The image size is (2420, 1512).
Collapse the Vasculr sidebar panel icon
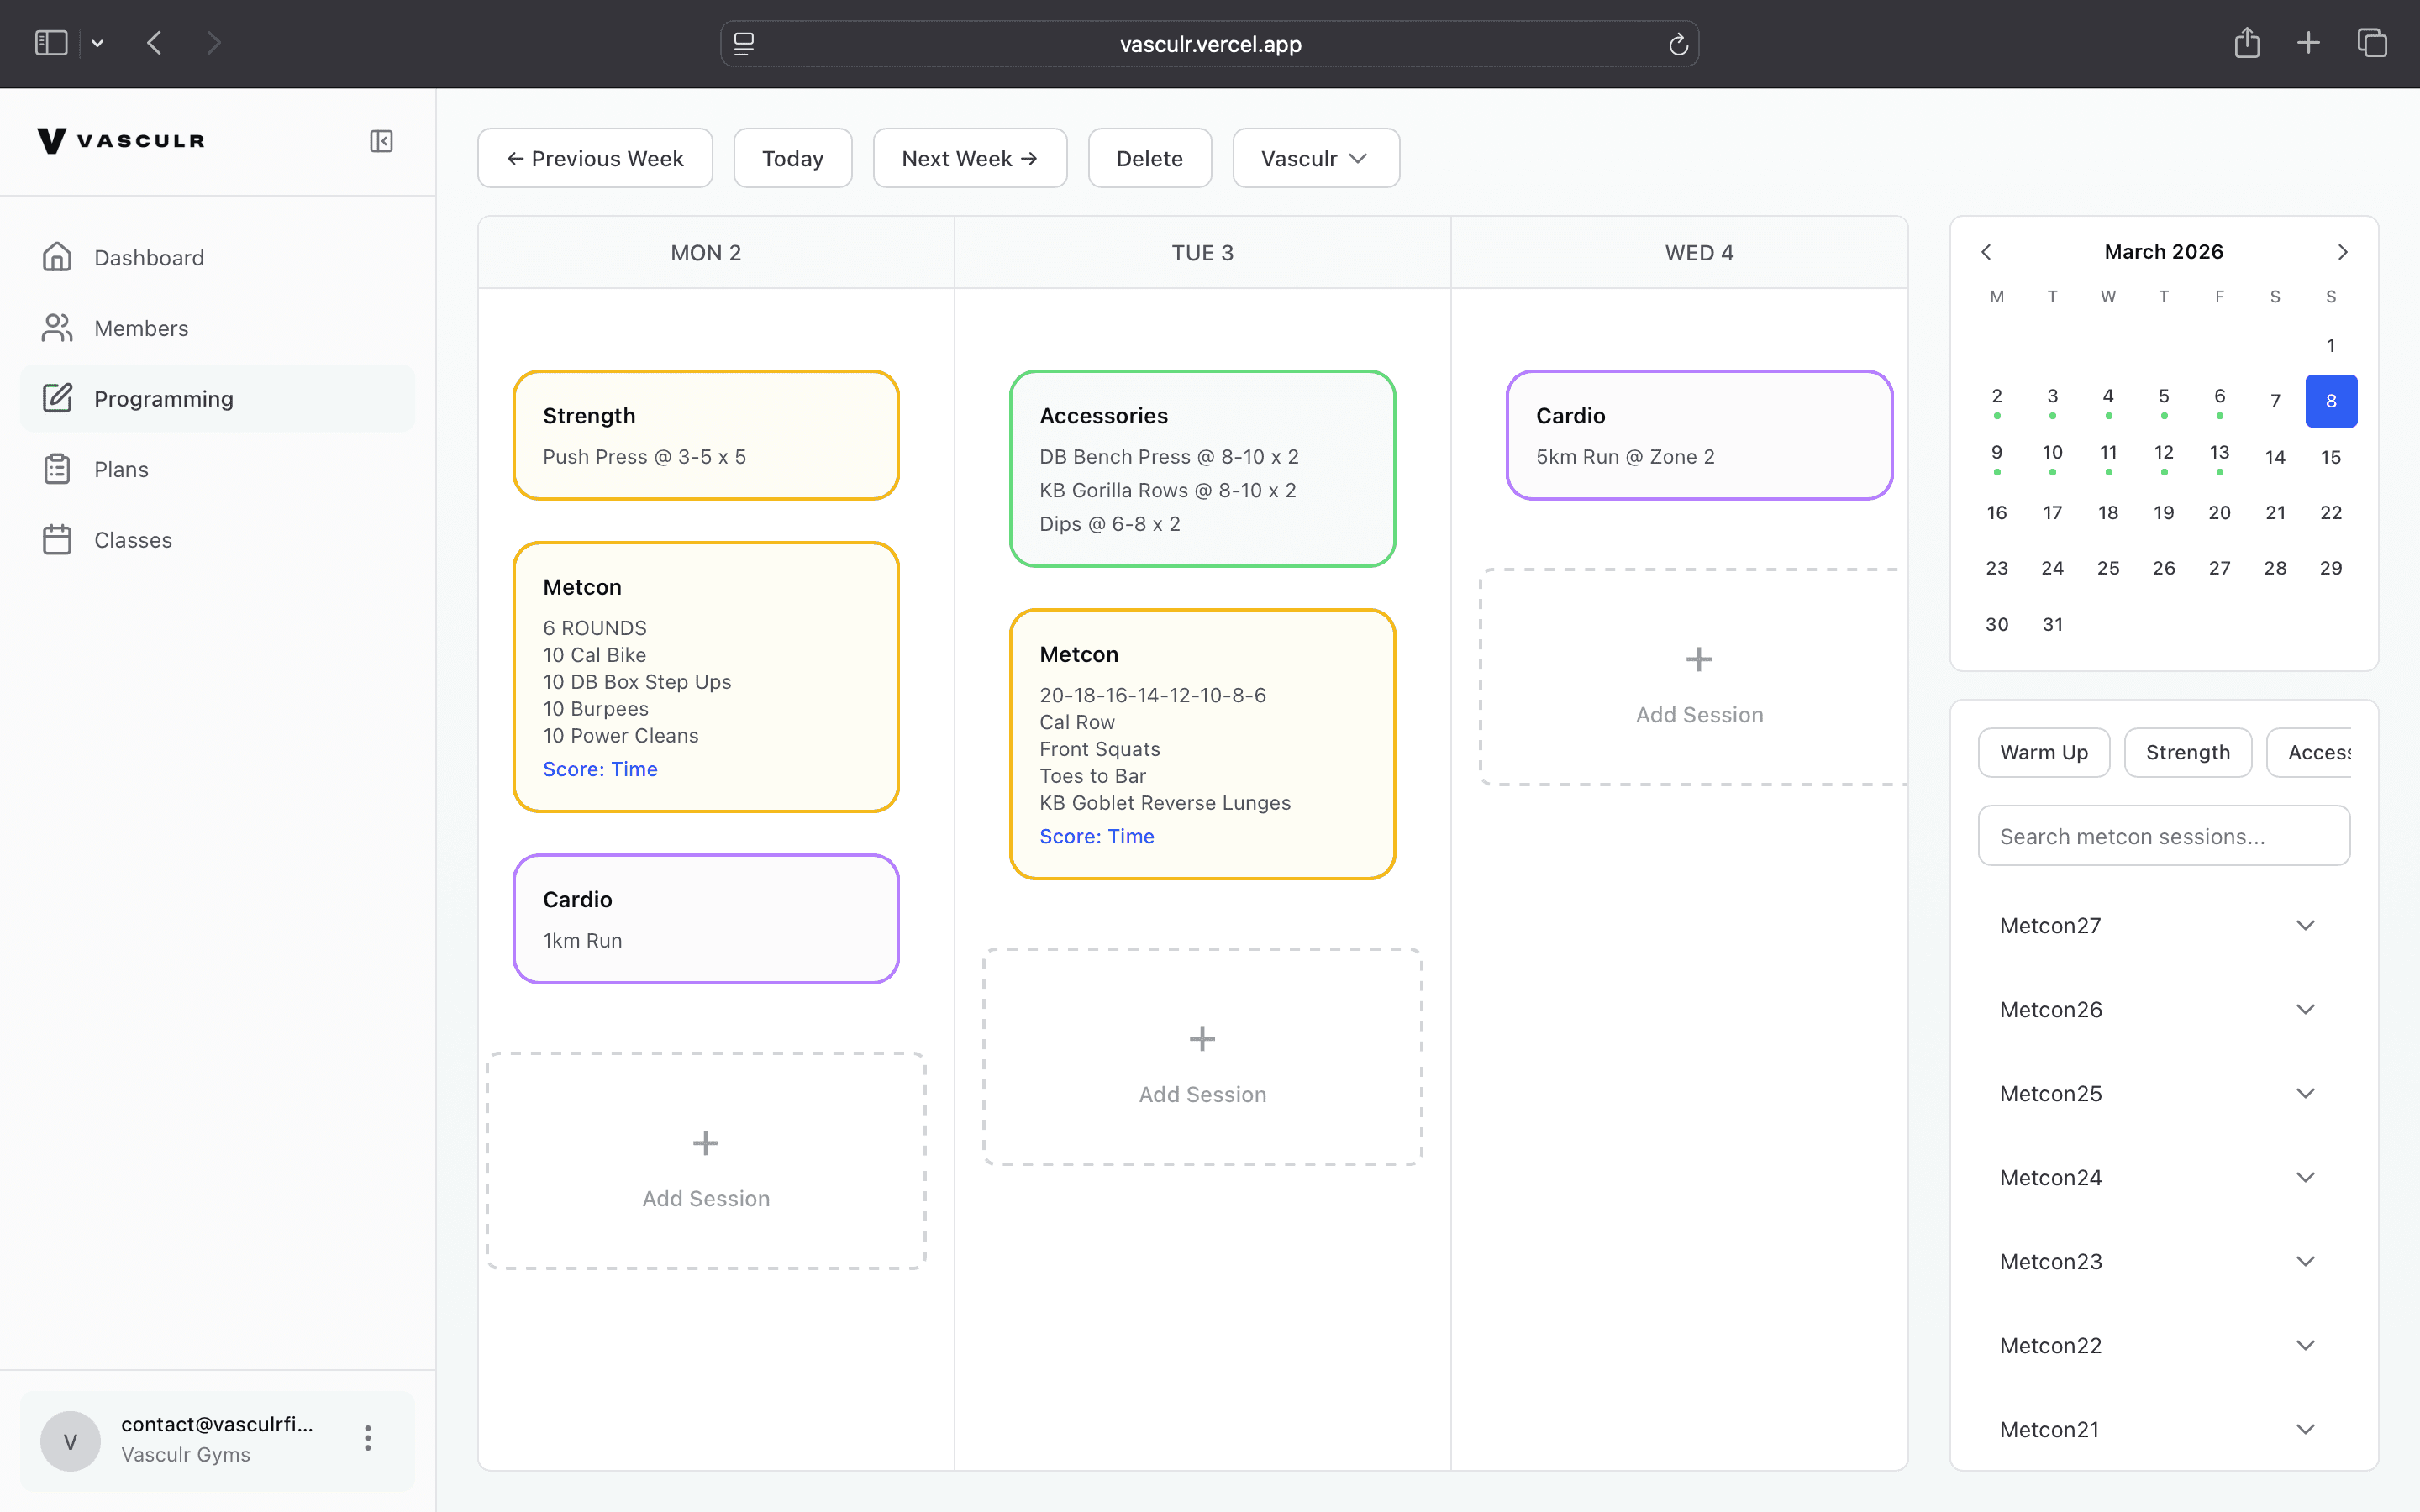click(x=381, y=141)
